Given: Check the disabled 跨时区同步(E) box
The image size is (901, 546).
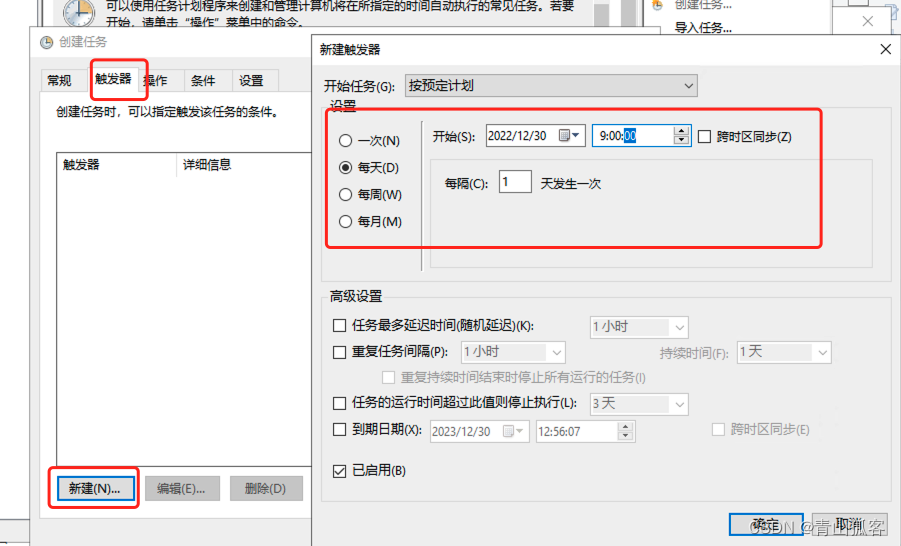Looking at the screenshot, I should click(718, 429).
